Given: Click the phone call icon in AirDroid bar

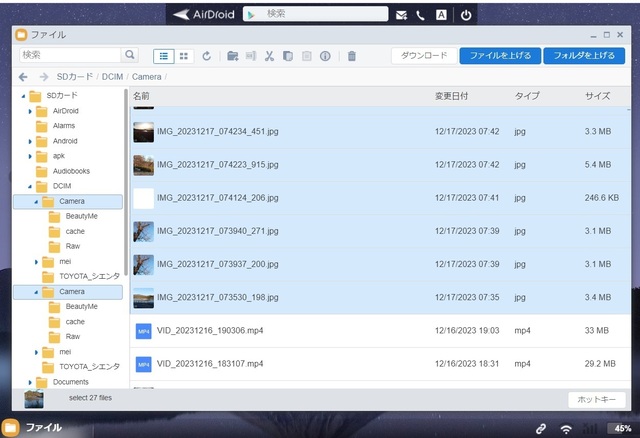Looking at the screenshot, I should click(x=420, y=16).
